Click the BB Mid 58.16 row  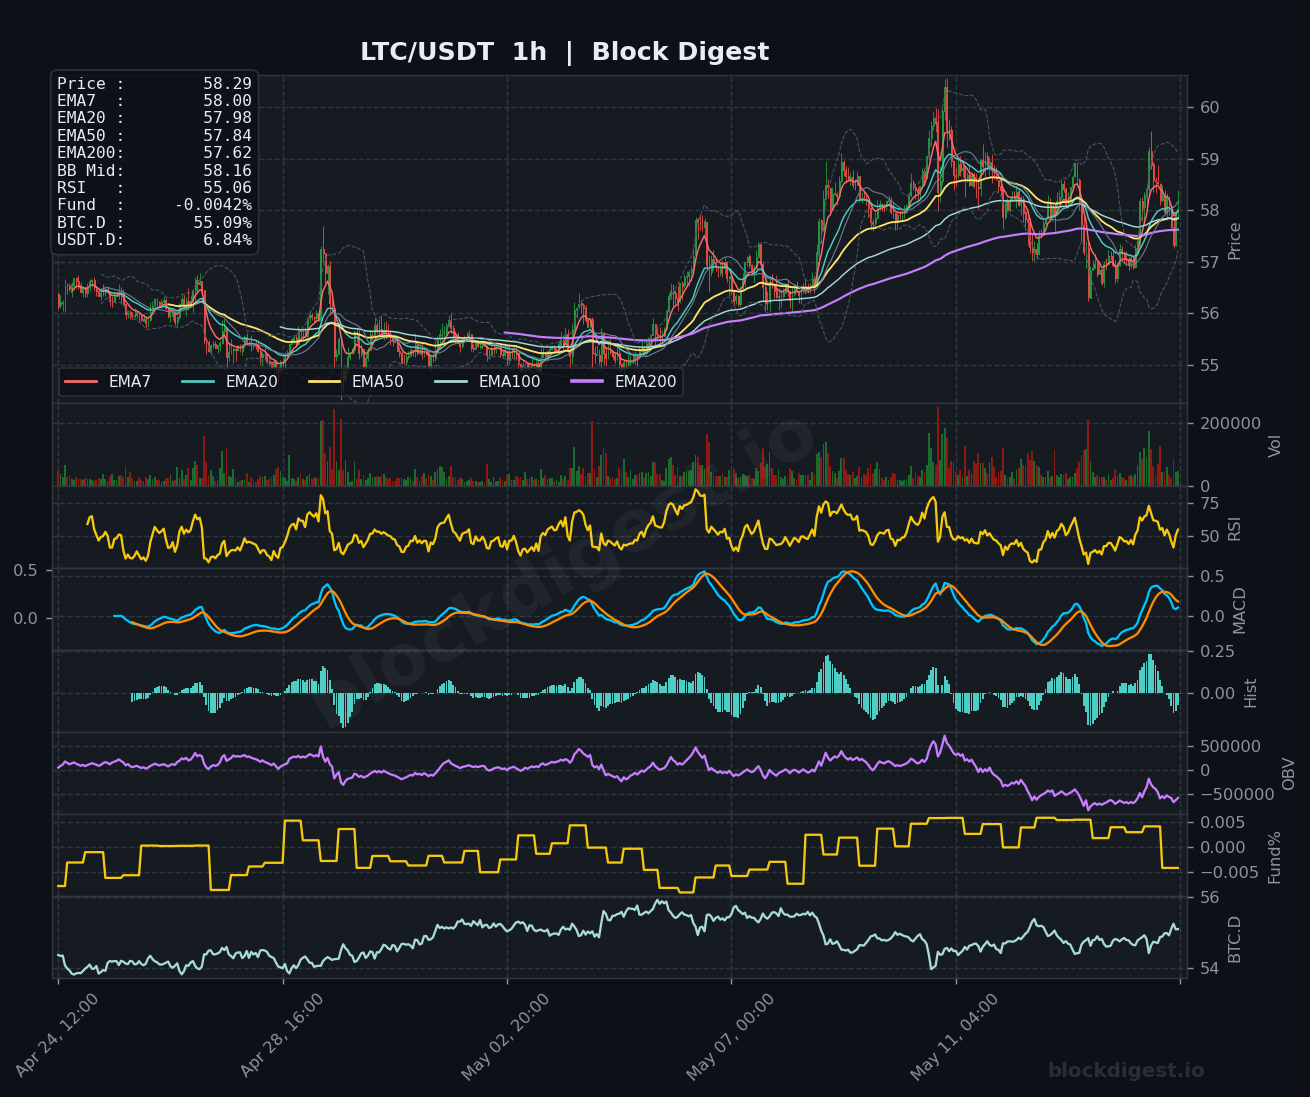point(154,170)
